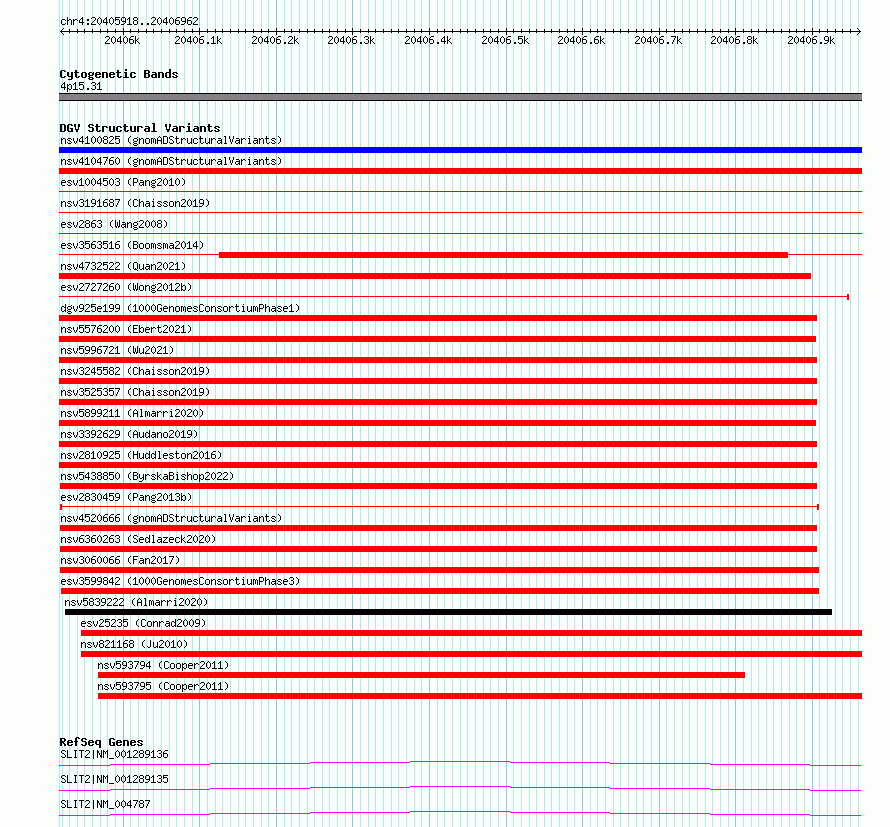
Task: Click the 20406.8k ruler tick label
Action: coord(734,40)
